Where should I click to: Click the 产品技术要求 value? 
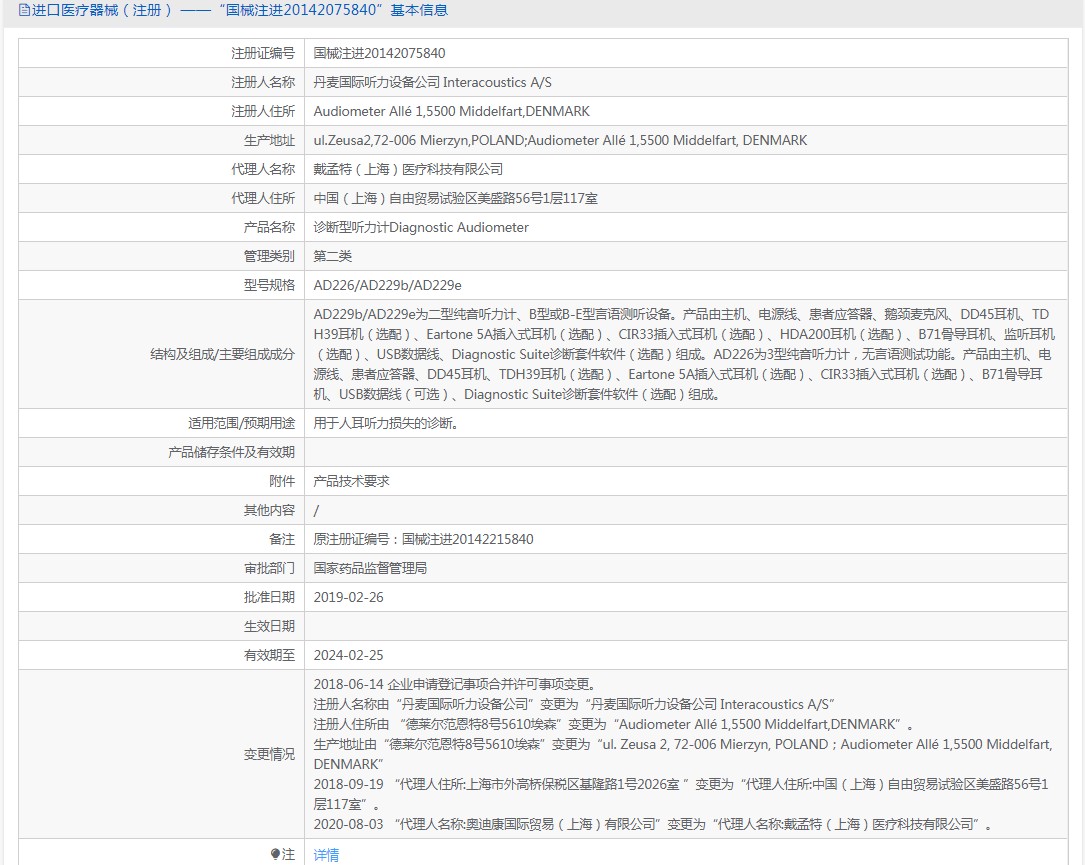[x=352, y=481]
